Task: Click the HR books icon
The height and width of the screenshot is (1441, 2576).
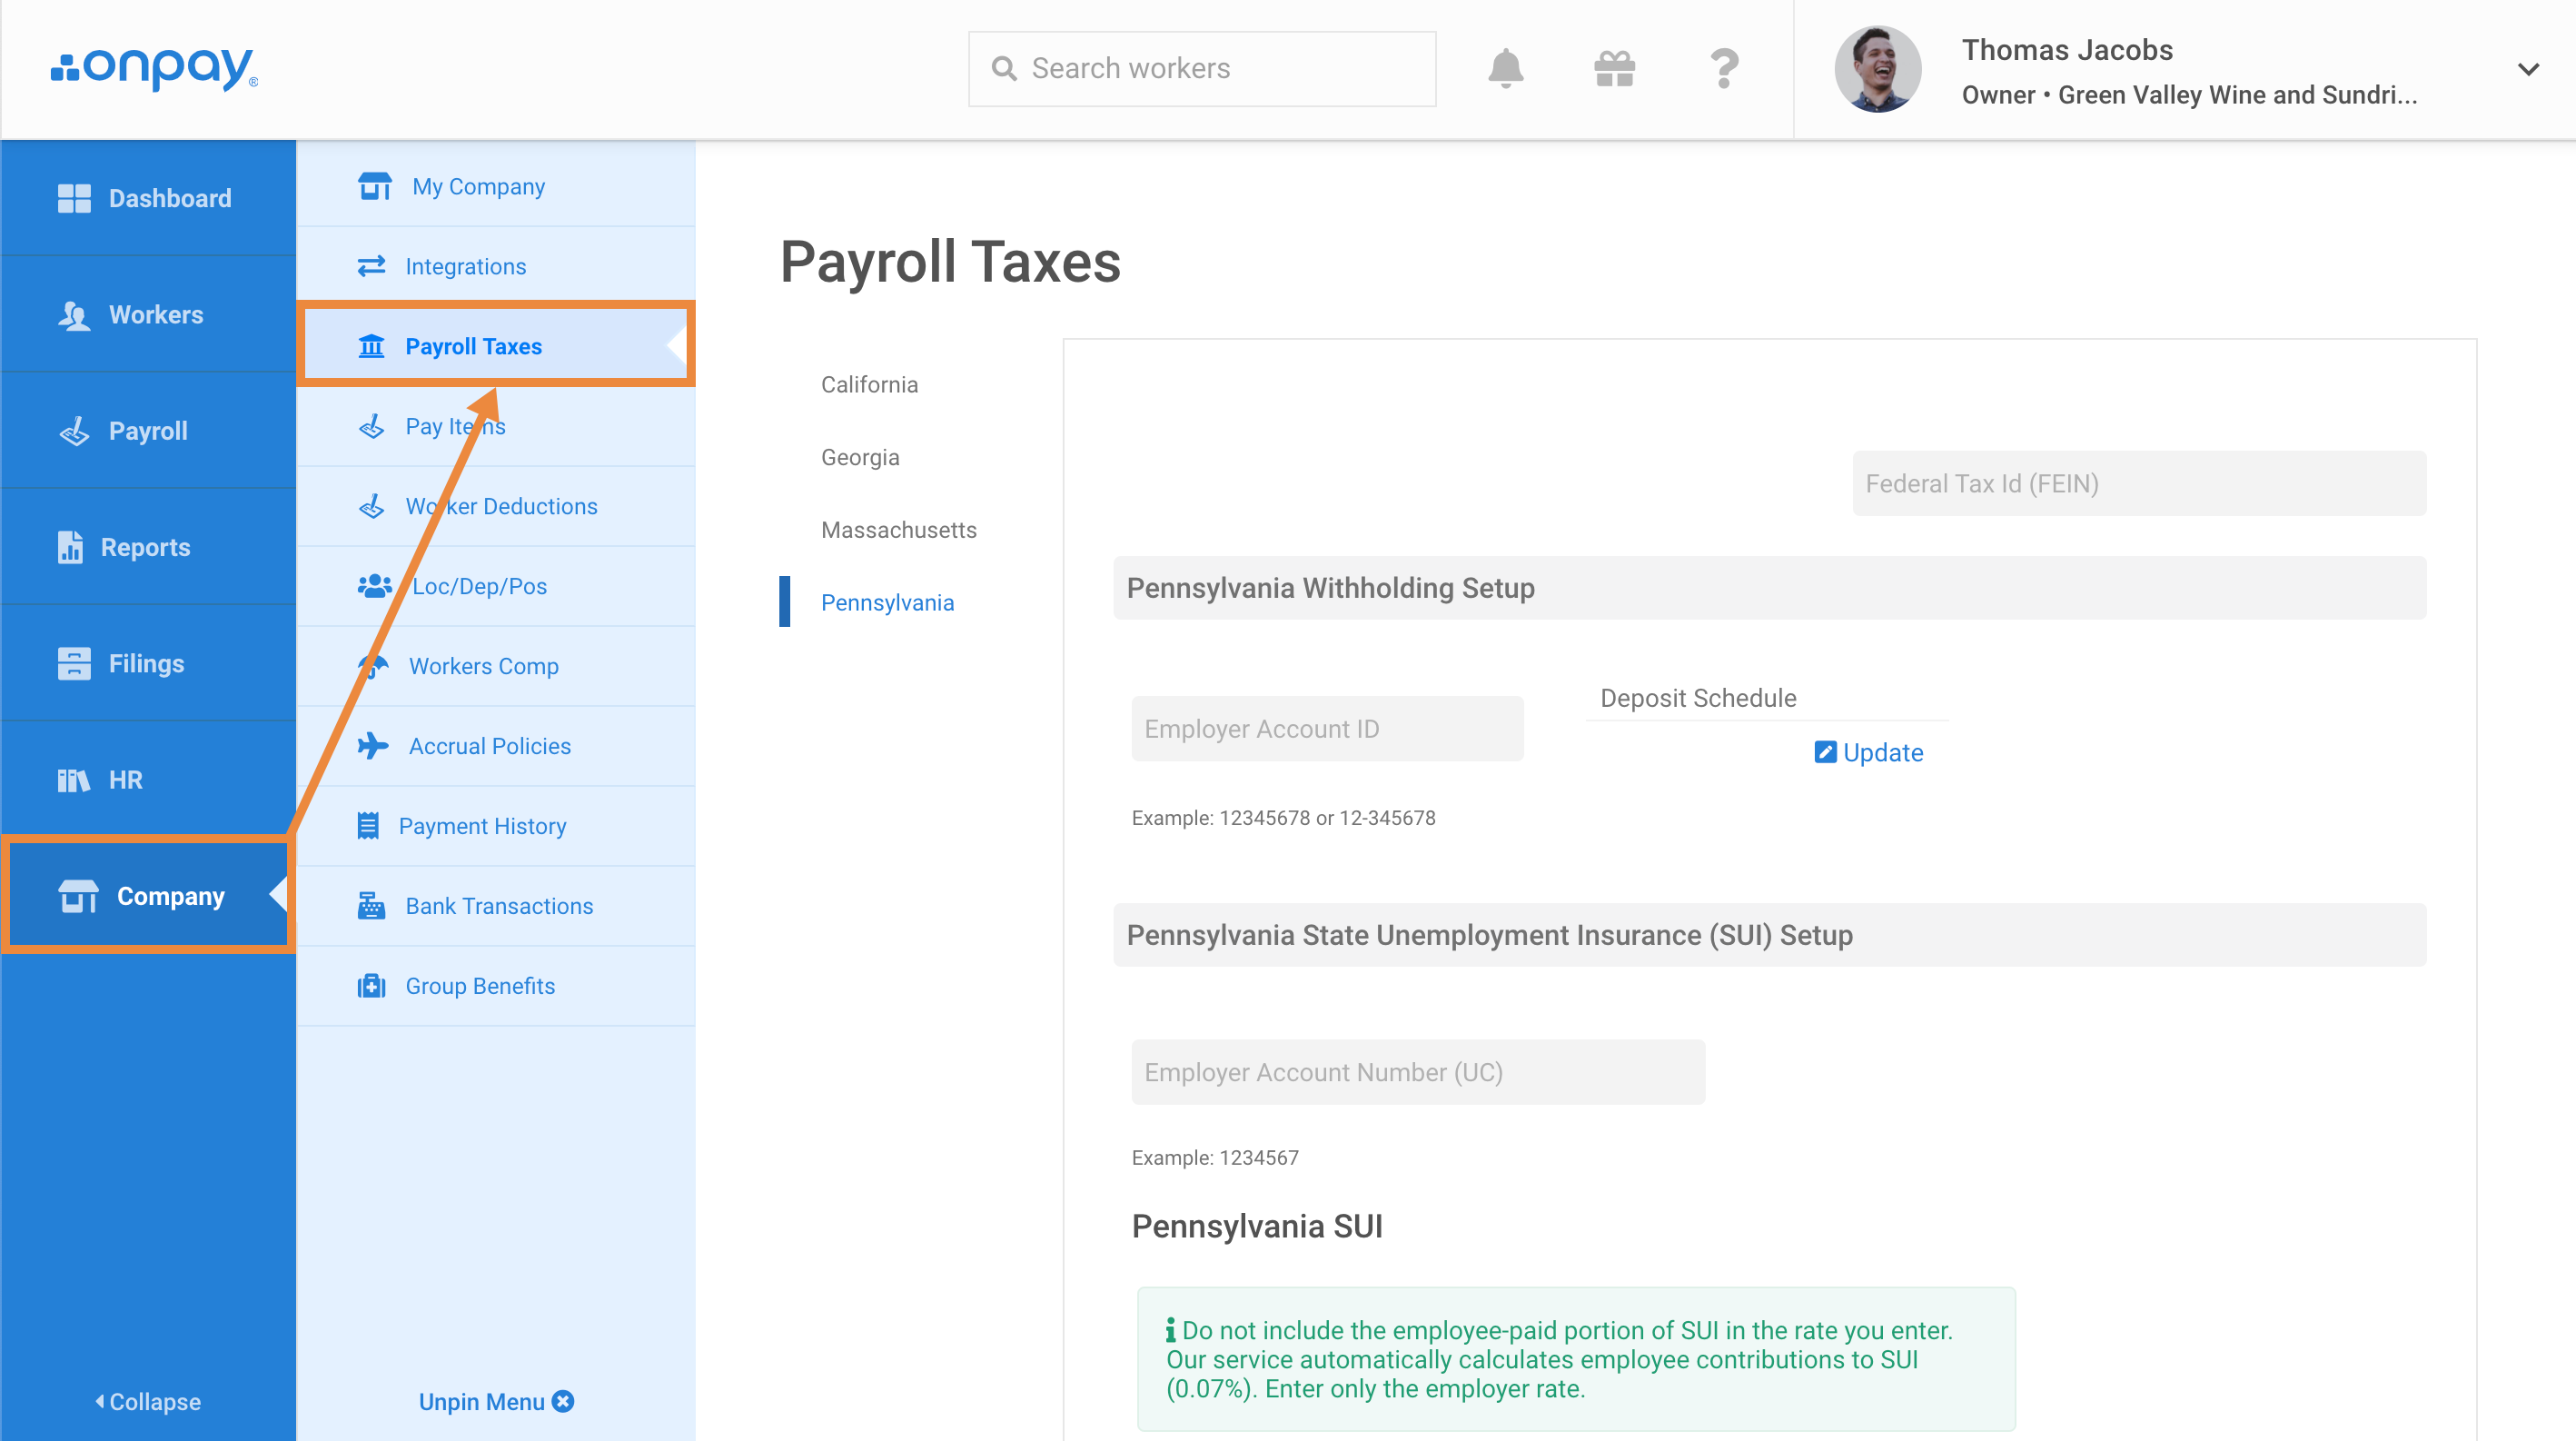Action: click(x=74, y=780)
